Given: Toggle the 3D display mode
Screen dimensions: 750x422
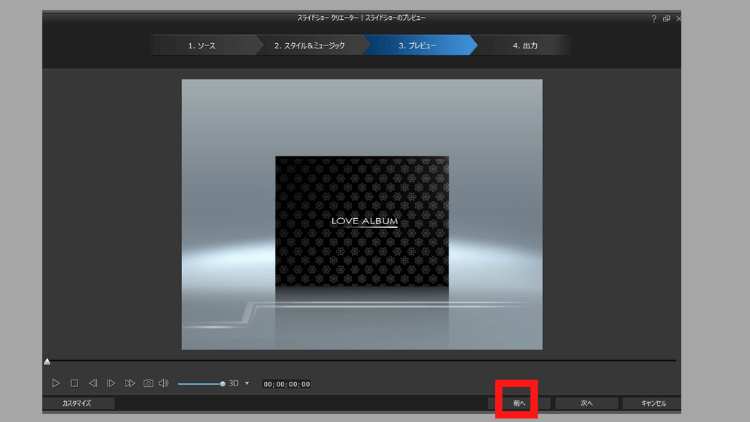Looking at the screenshot, I should [234, 383].
